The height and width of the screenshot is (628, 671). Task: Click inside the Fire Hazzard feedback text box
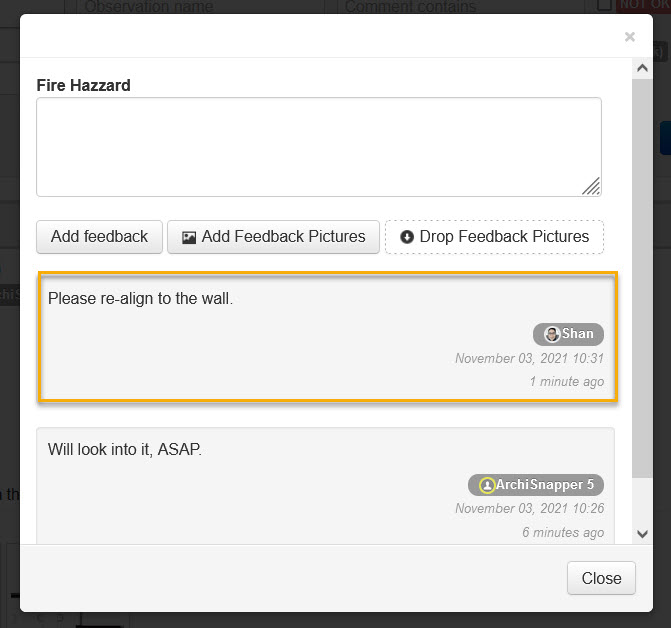point(318,146)
